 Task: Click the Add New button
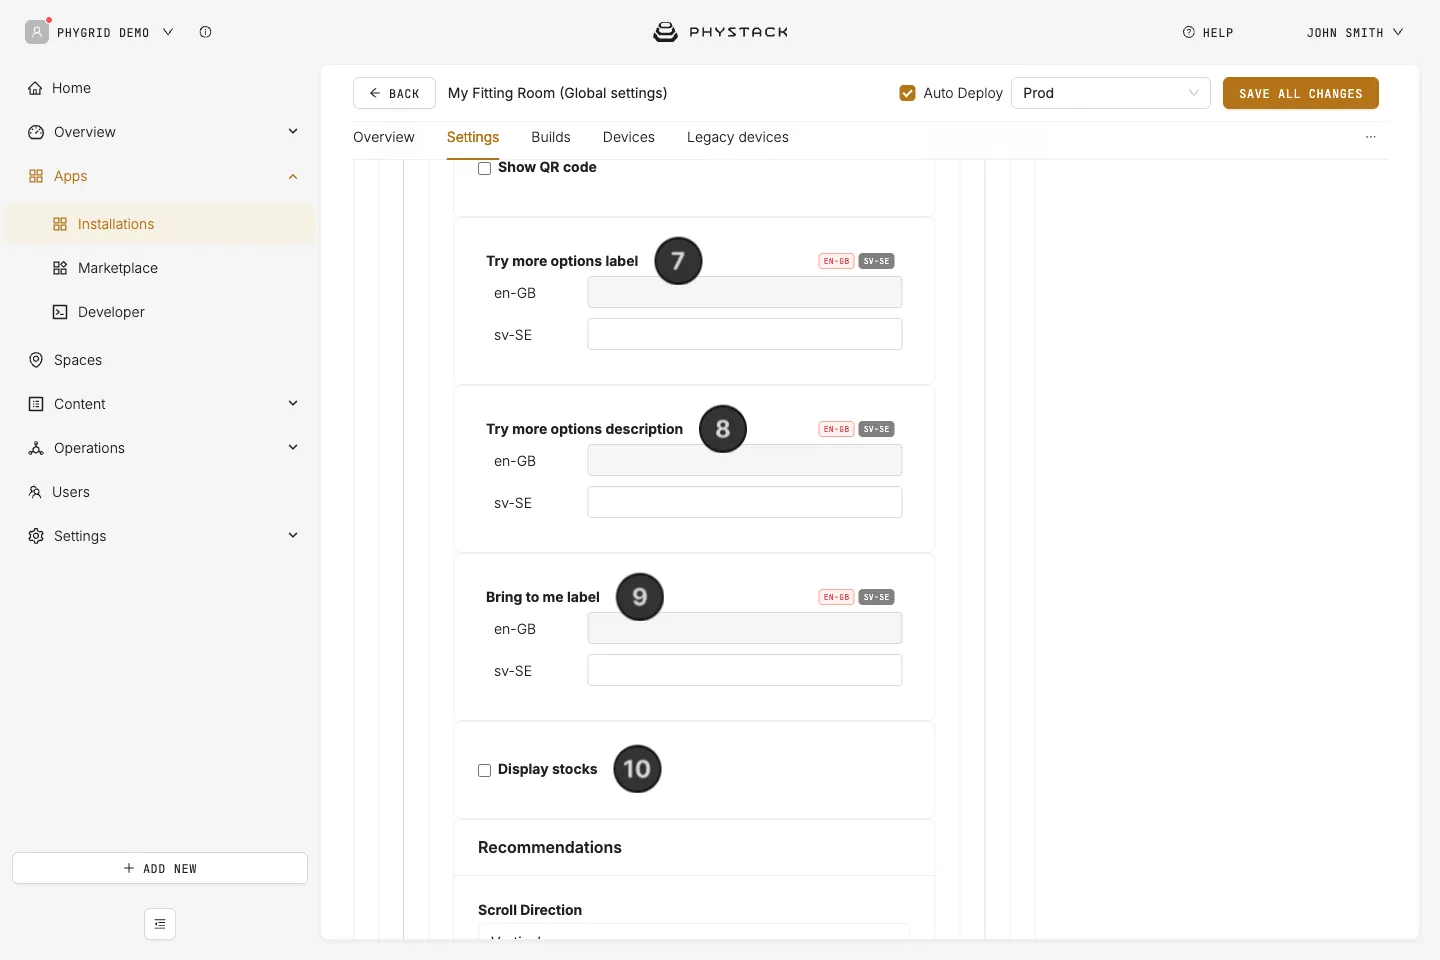point(160,868)
